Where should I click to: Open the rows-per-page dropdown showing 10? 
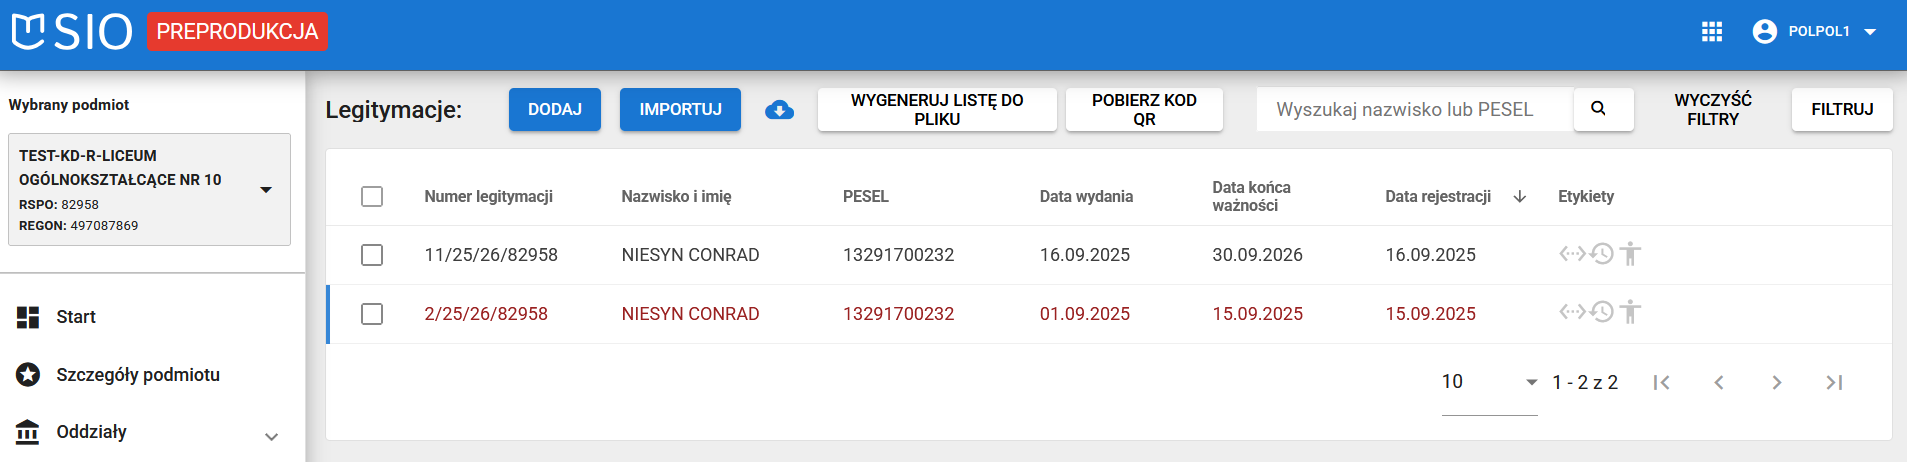click(1488, 382)
